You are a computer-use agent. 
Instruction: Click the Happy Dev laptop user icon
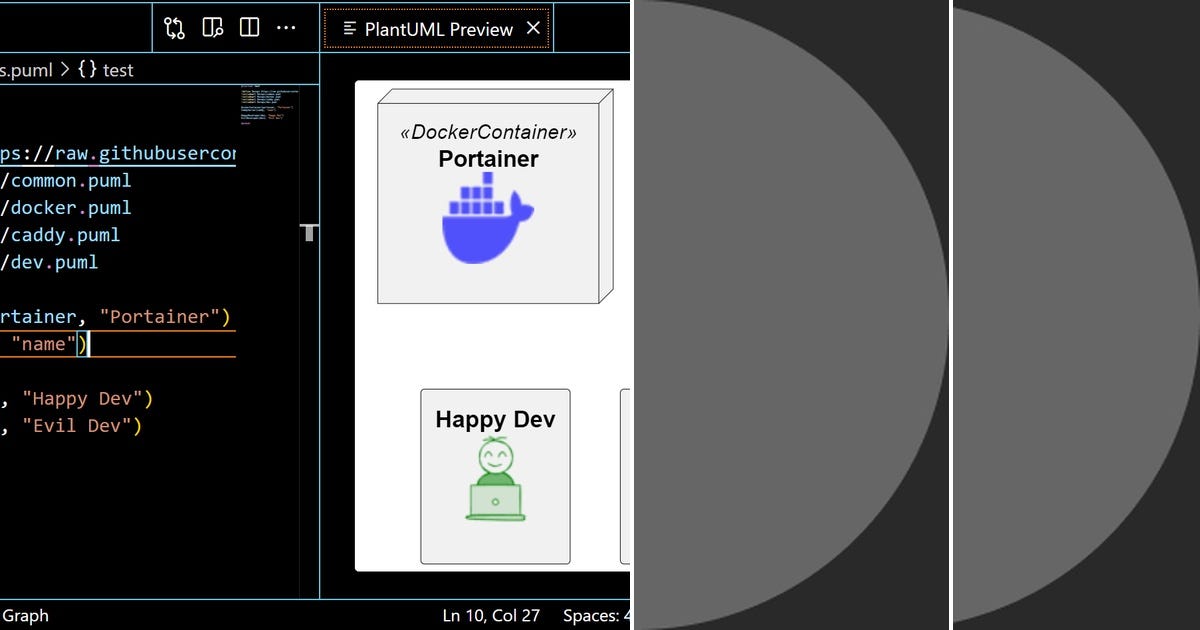point(495,480)
